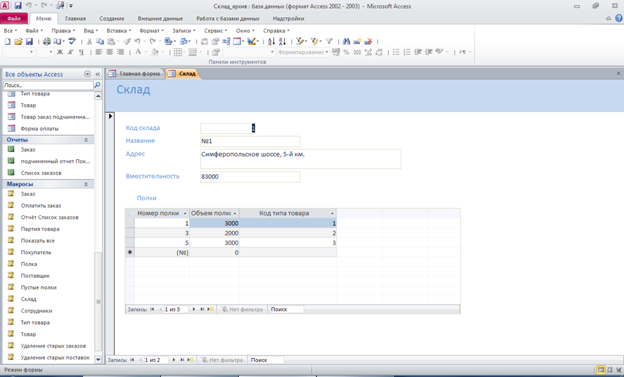Click navigation pane scroll-down arrow

click(x=98, y=359)
